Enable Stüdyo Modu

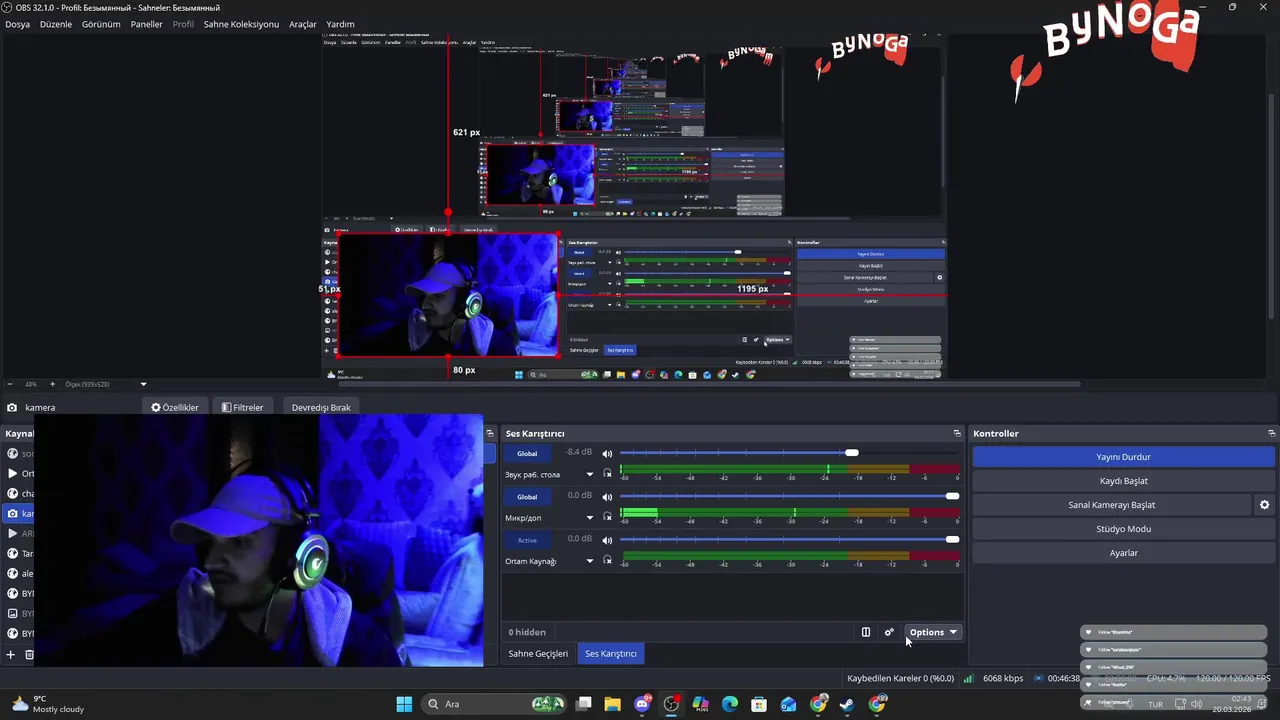pos(1123,529)
